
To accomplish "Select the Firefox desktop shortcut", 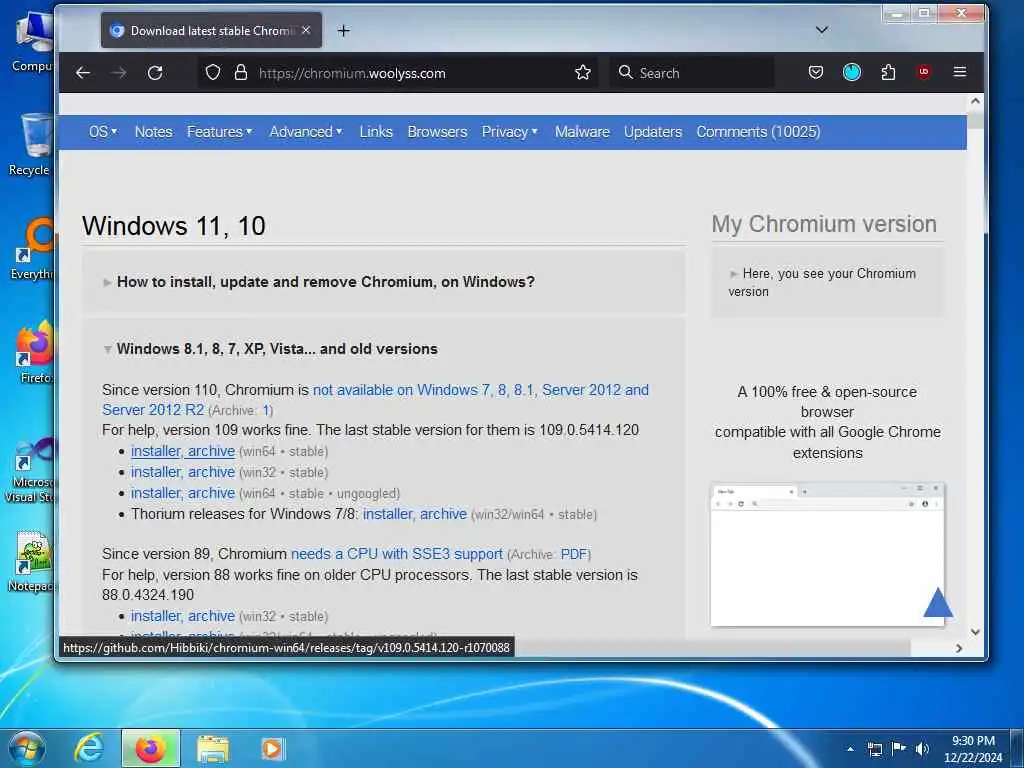I will click(x=33, y=353).
